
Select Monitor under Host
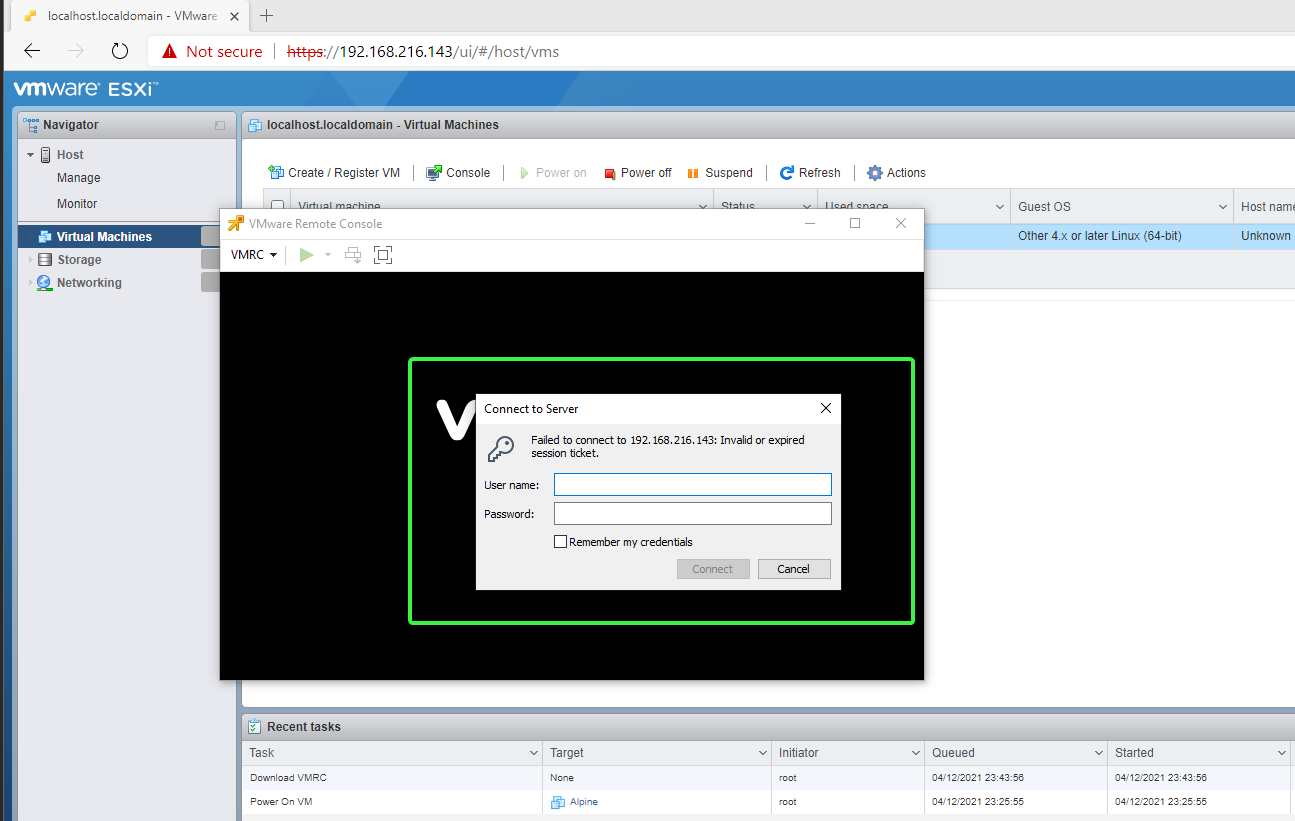[x=77, y=204]
